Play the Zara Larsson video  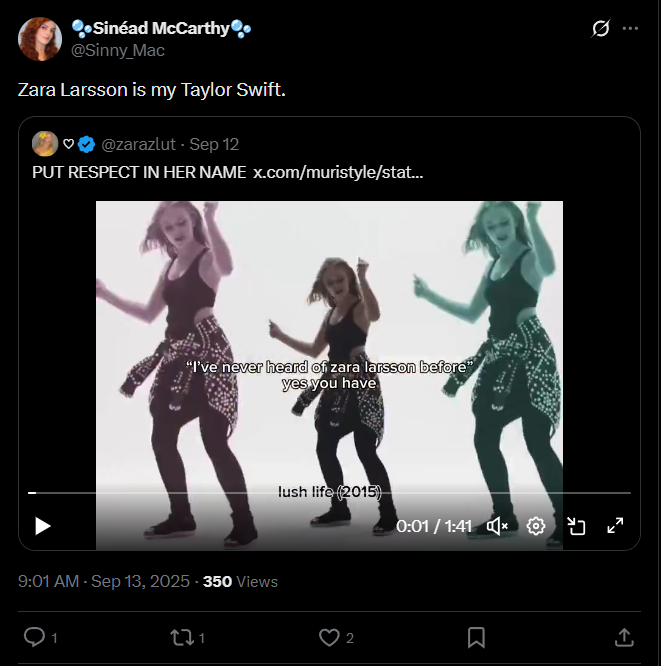tap(43, 526)
